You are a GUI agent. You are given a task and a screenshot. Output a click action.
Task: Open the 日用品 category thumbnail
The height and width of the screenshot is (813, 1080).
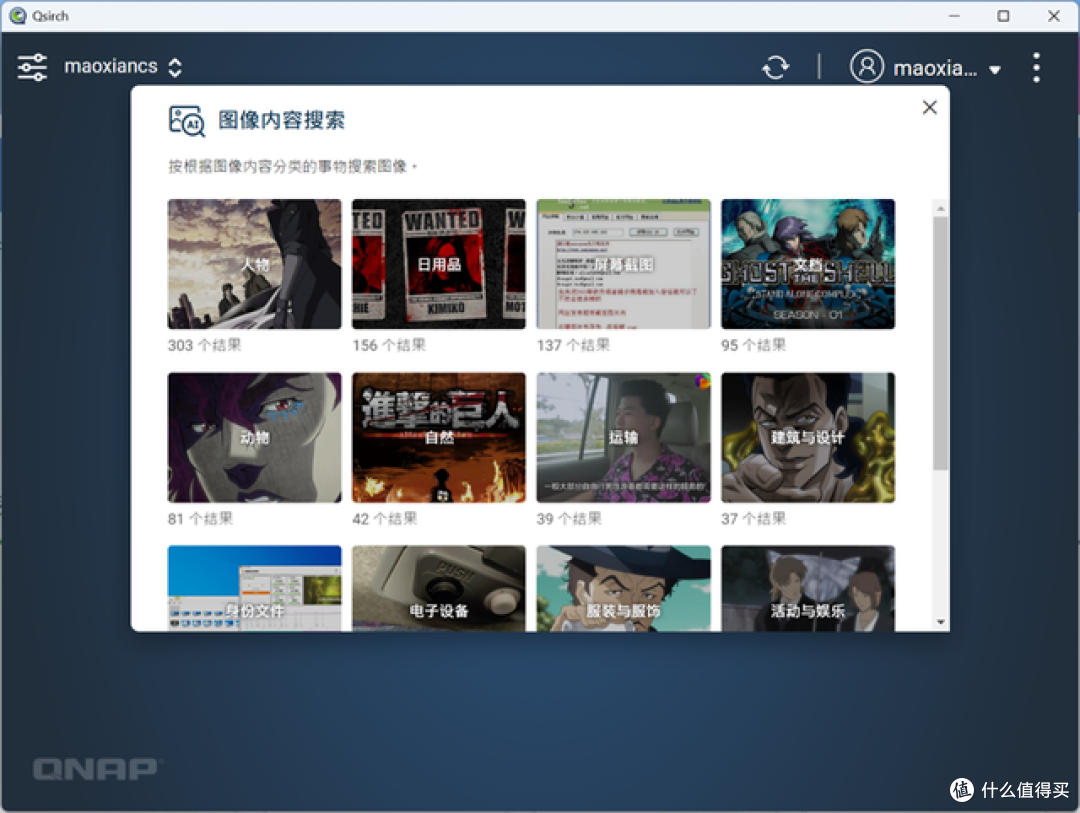coord(439,264)
